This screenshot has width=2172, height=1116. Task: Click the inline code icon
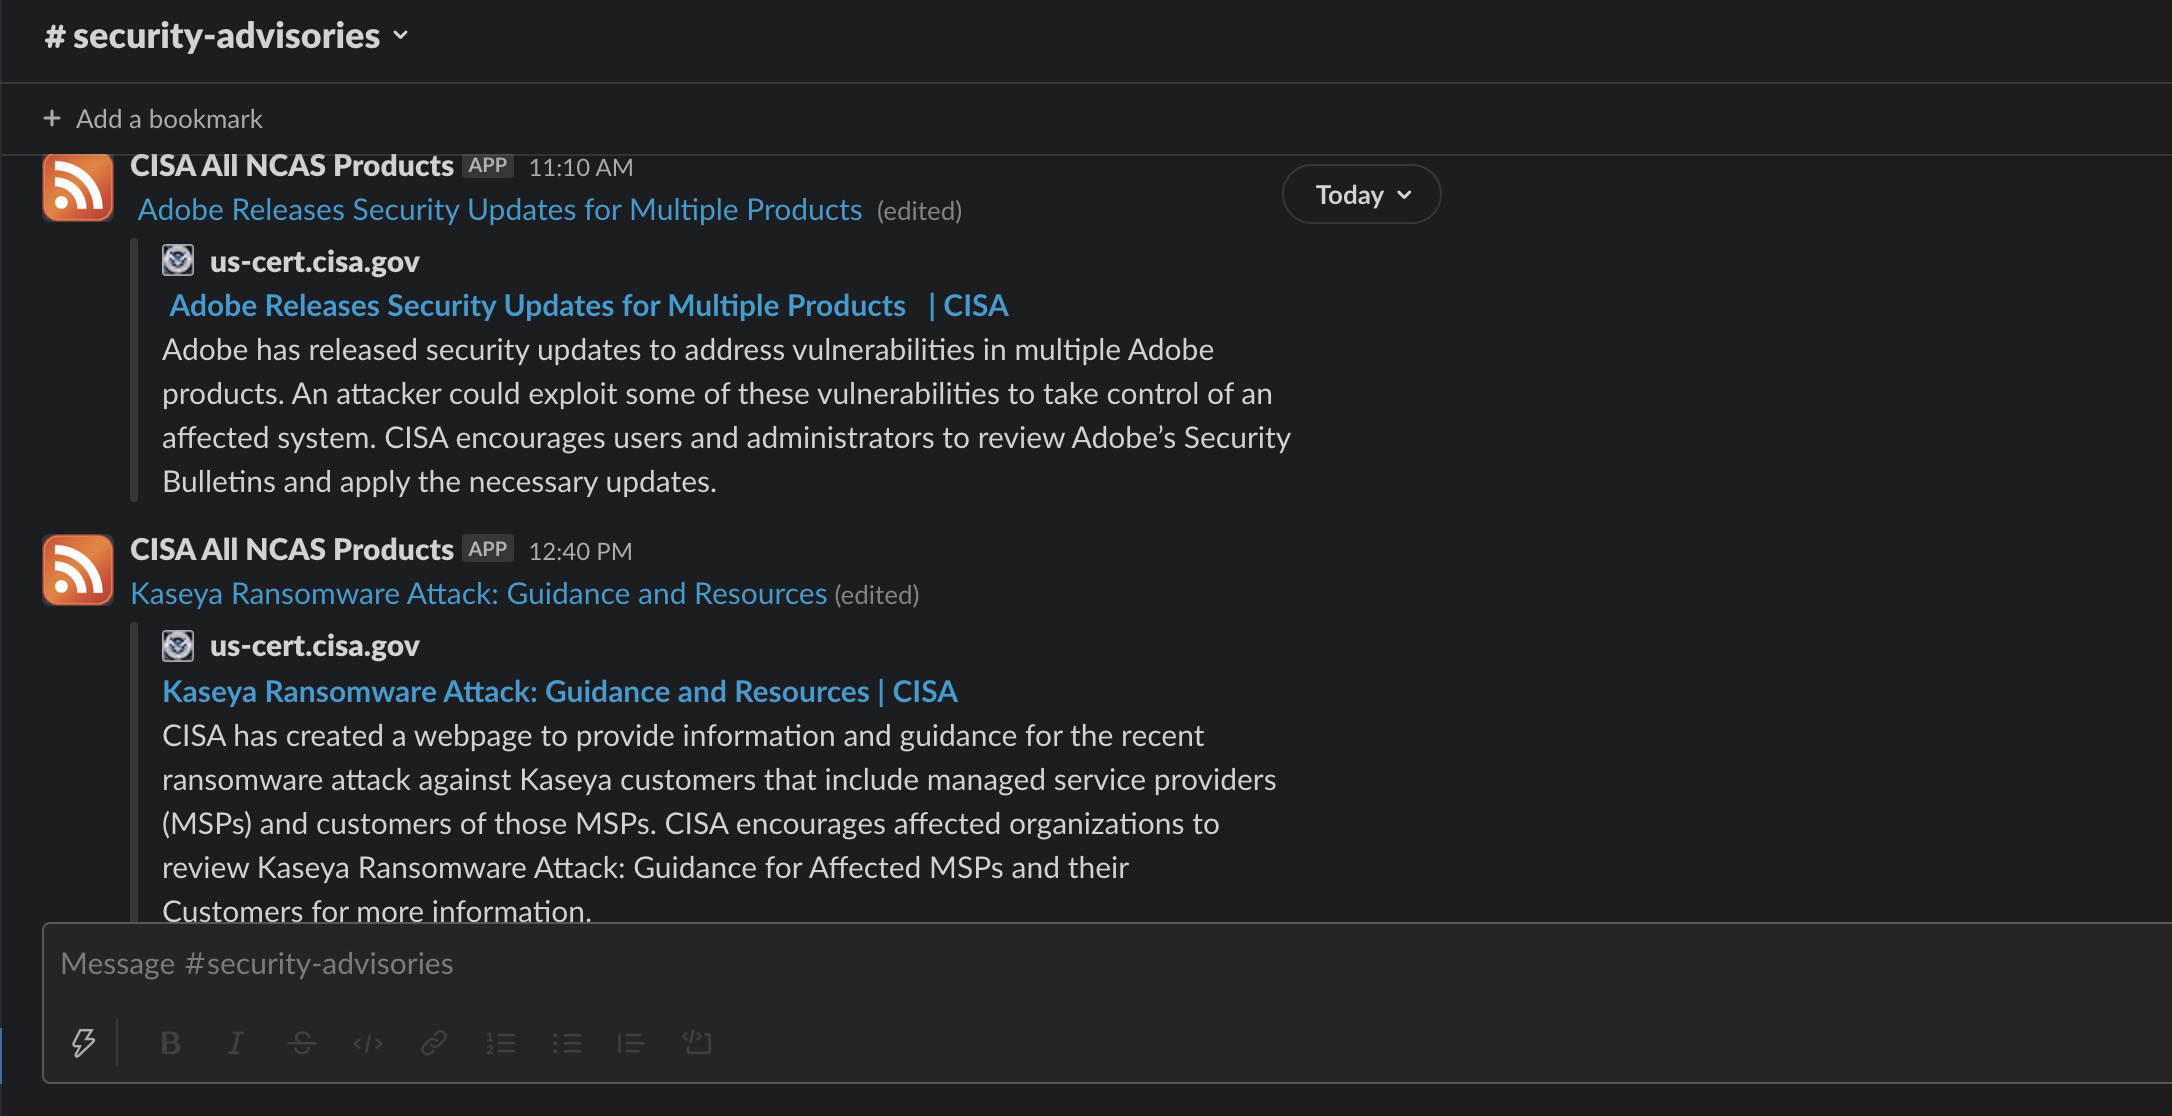click(368, 1043)
